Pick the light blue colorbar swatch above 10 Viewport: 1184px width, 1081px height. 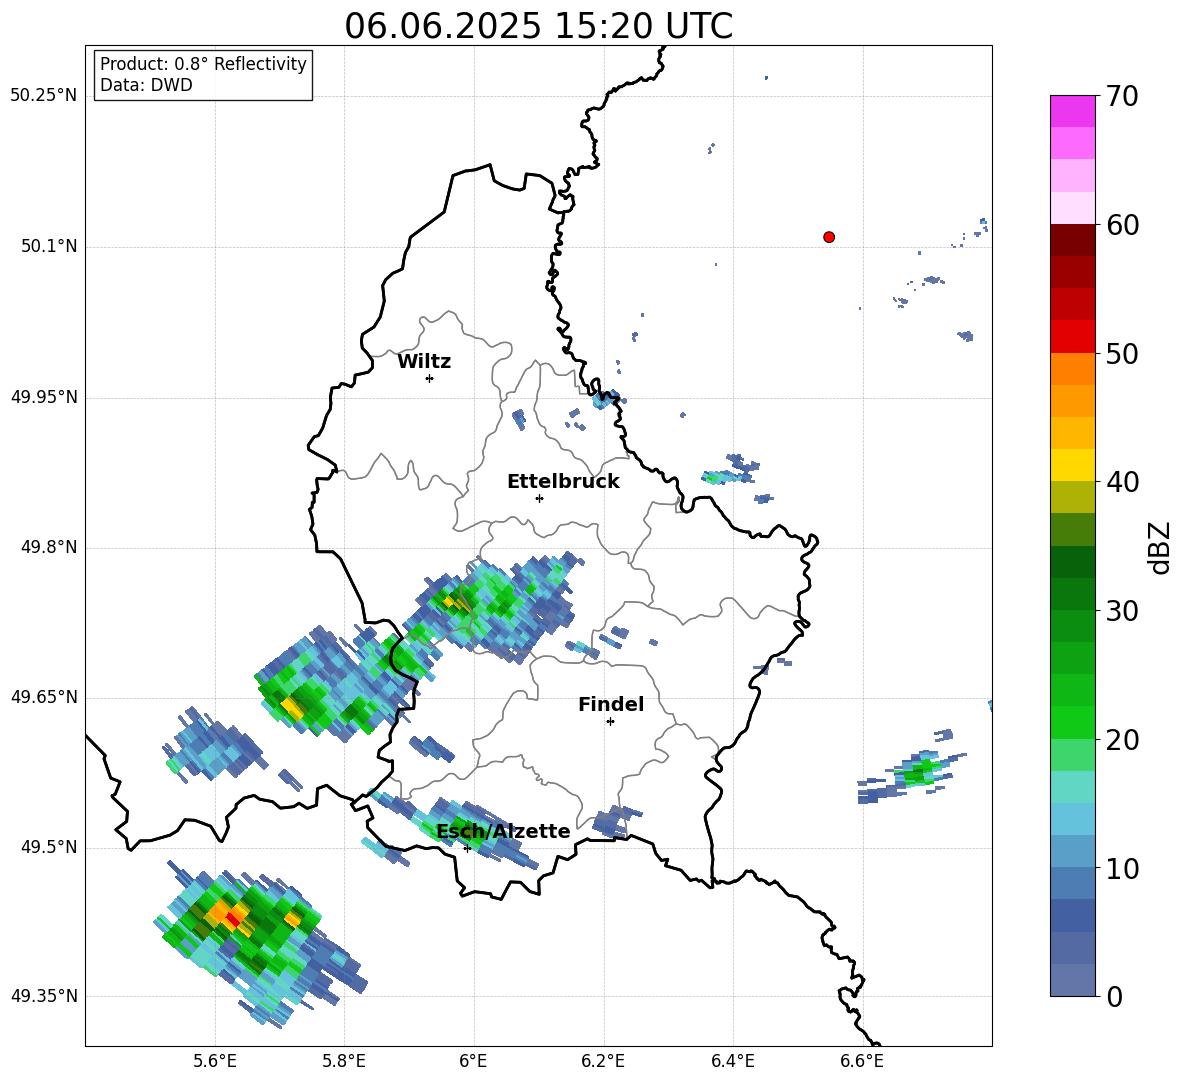(x=1072, y=851)
